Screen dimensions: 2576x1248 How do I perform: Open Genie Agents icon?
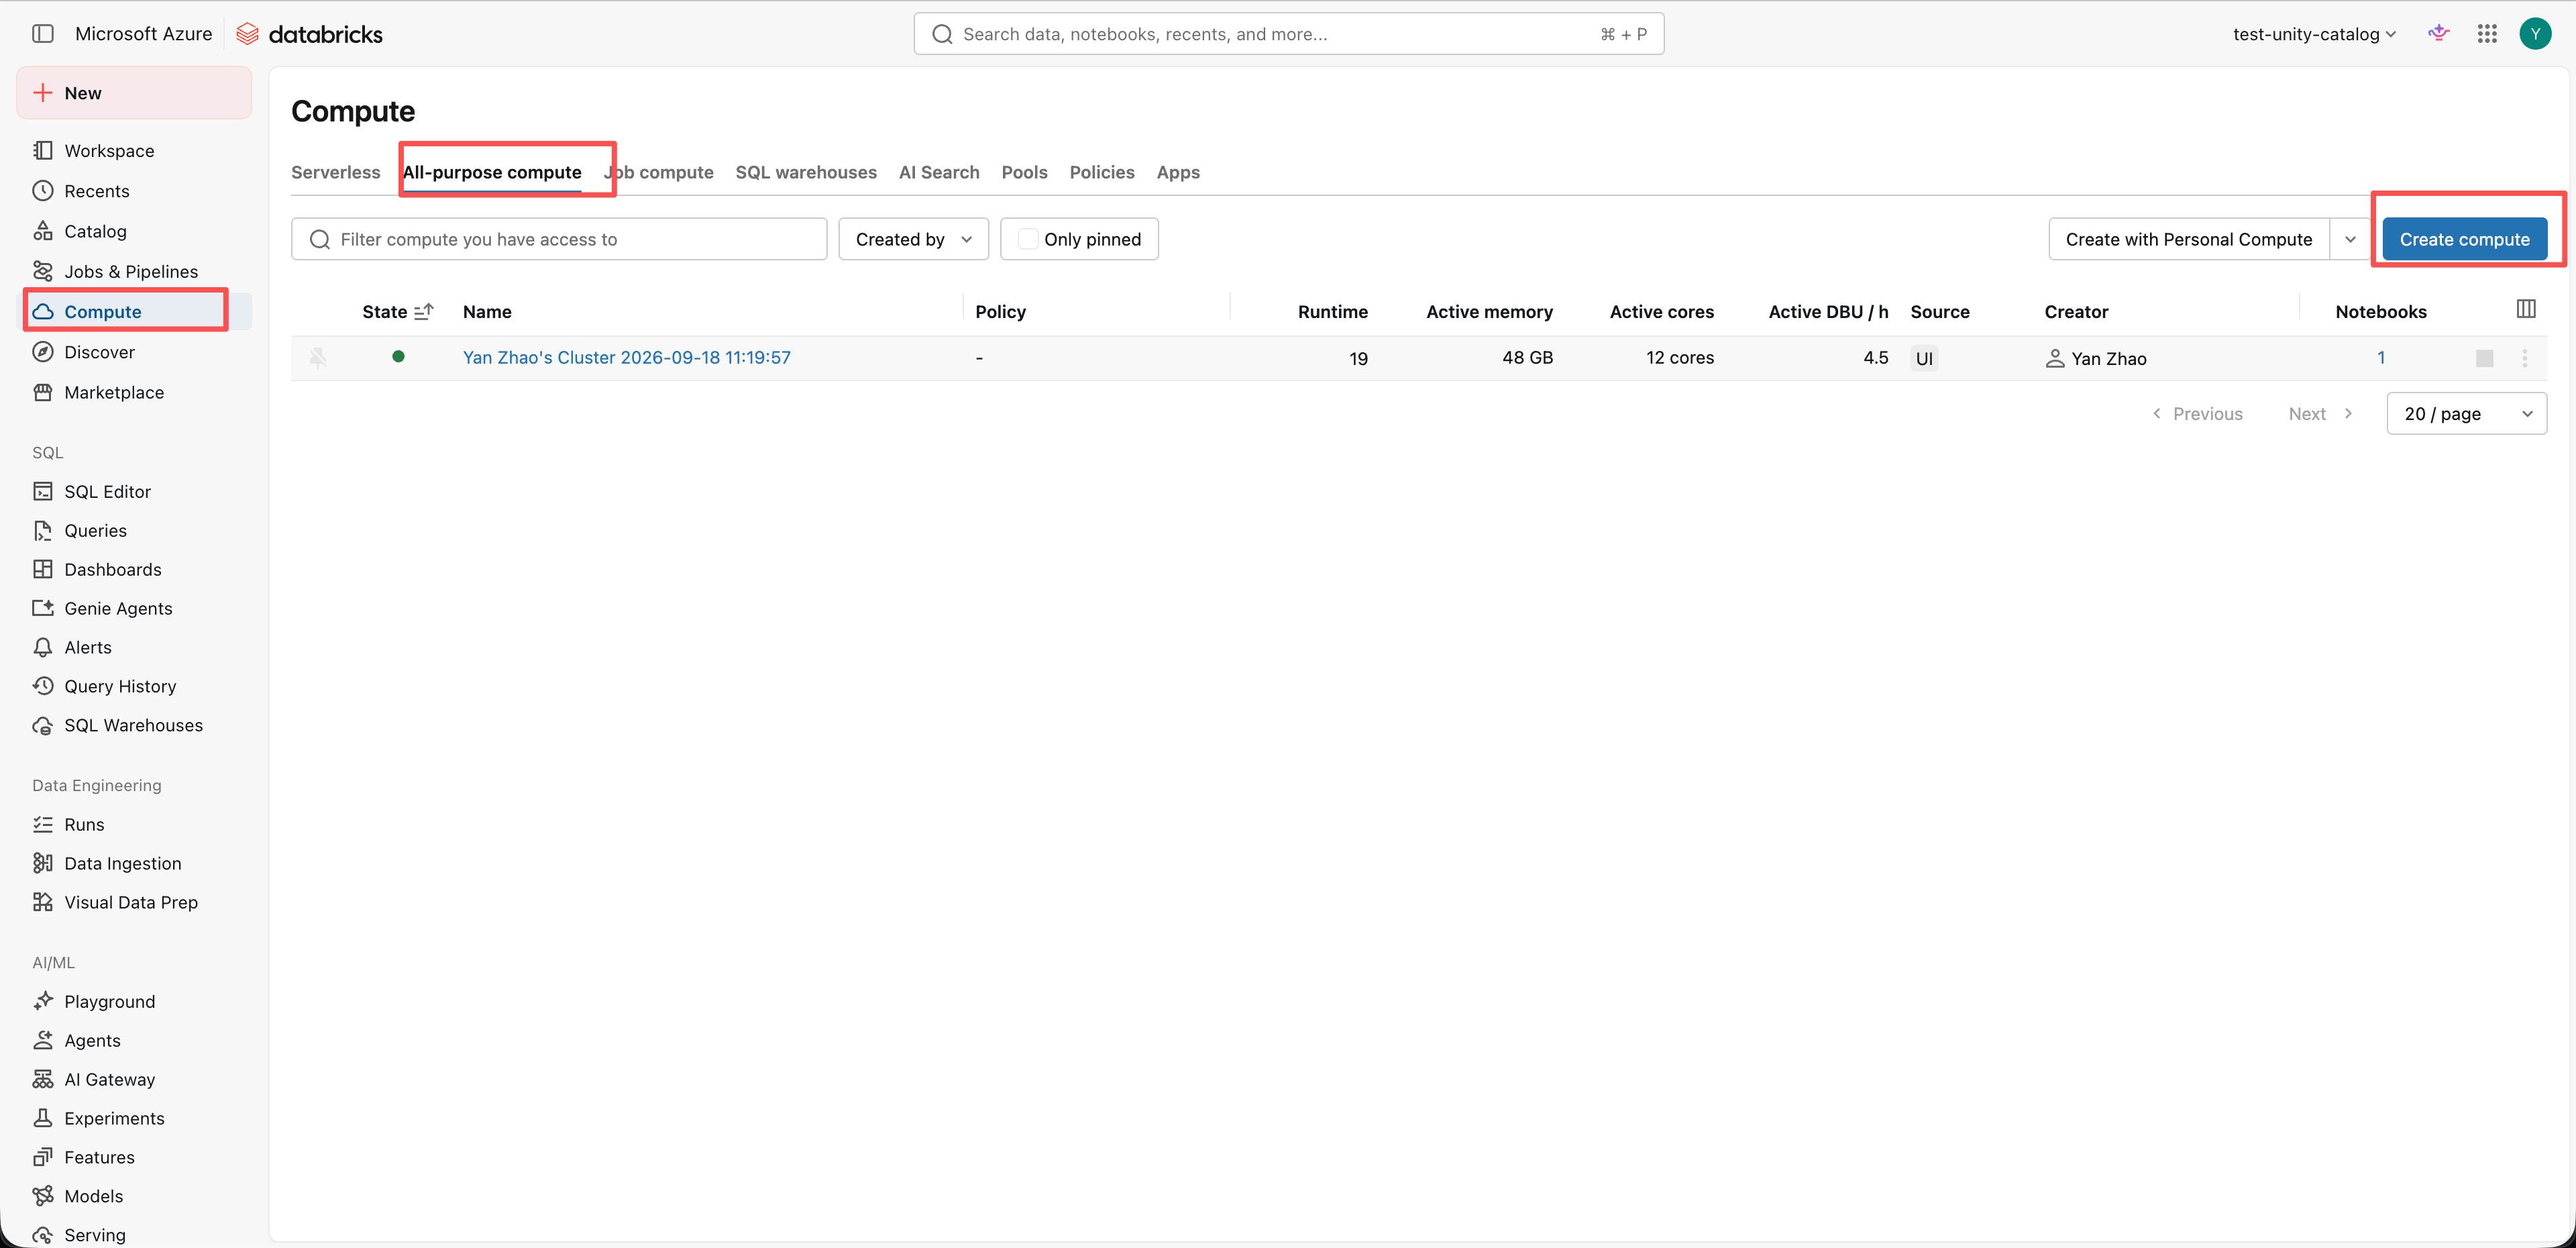[43, 608]
